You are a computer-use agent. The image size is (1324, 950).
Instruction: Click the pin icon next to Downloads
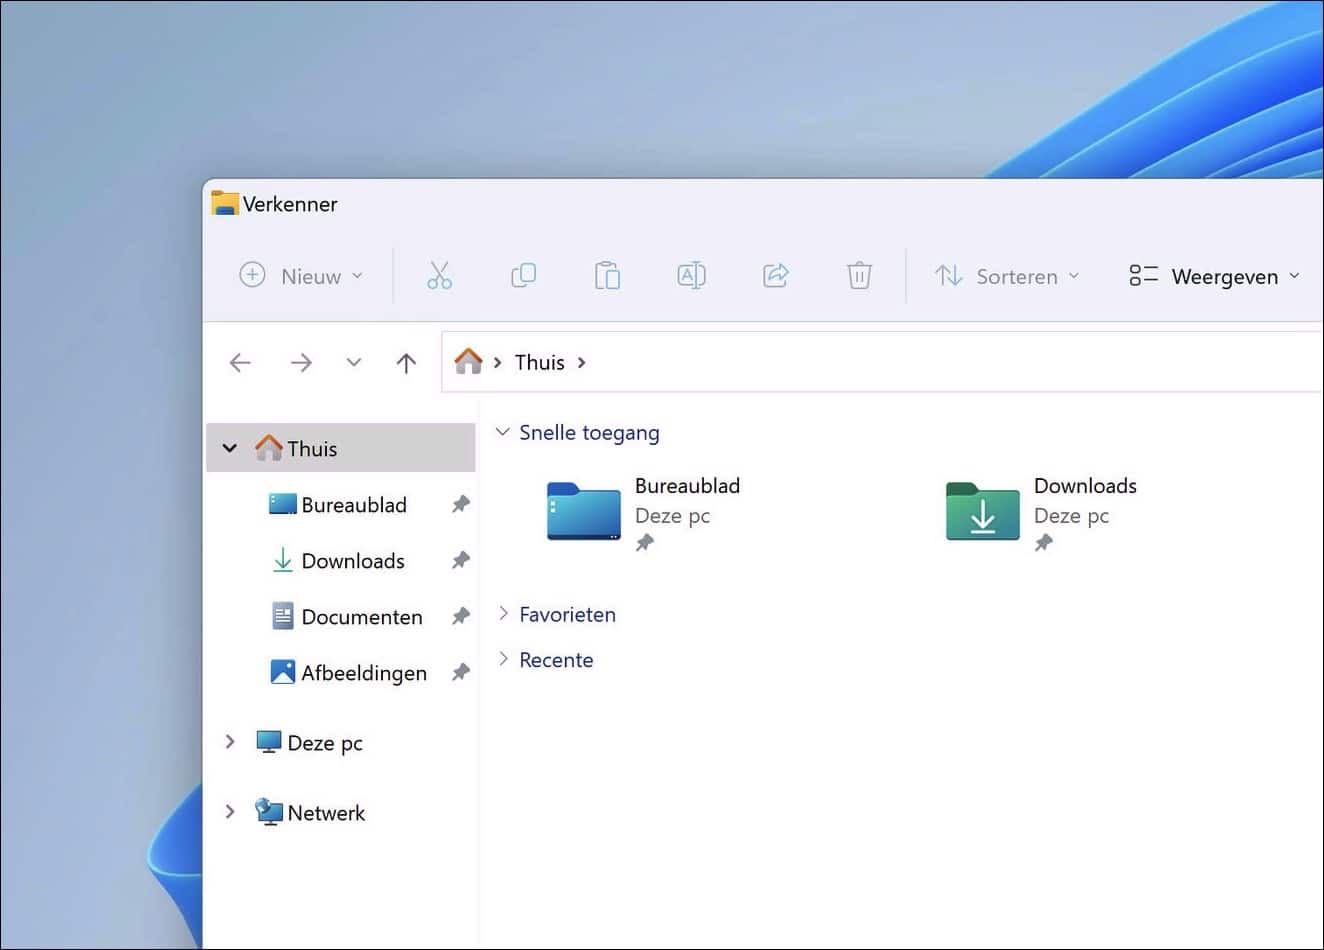(x=460, y=560)
